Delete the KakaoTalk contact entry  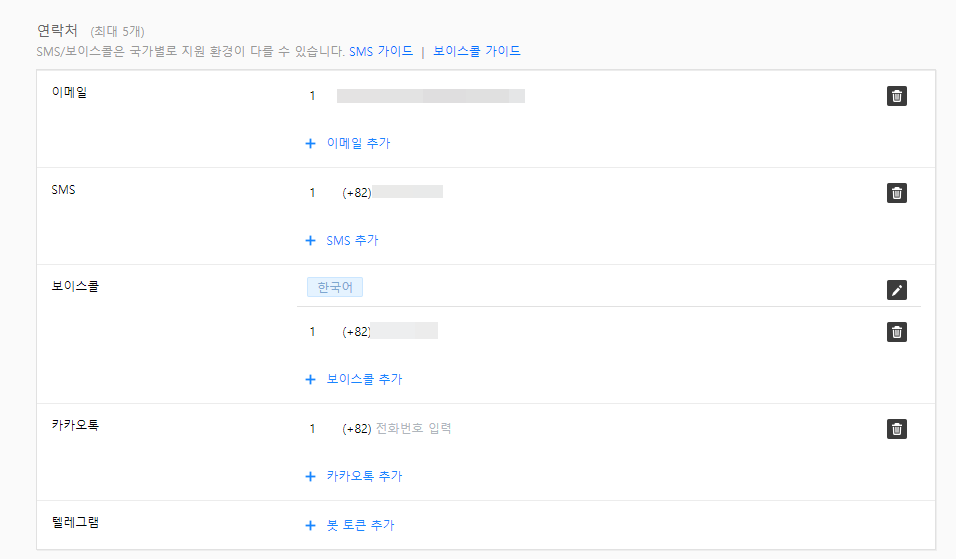897,429
